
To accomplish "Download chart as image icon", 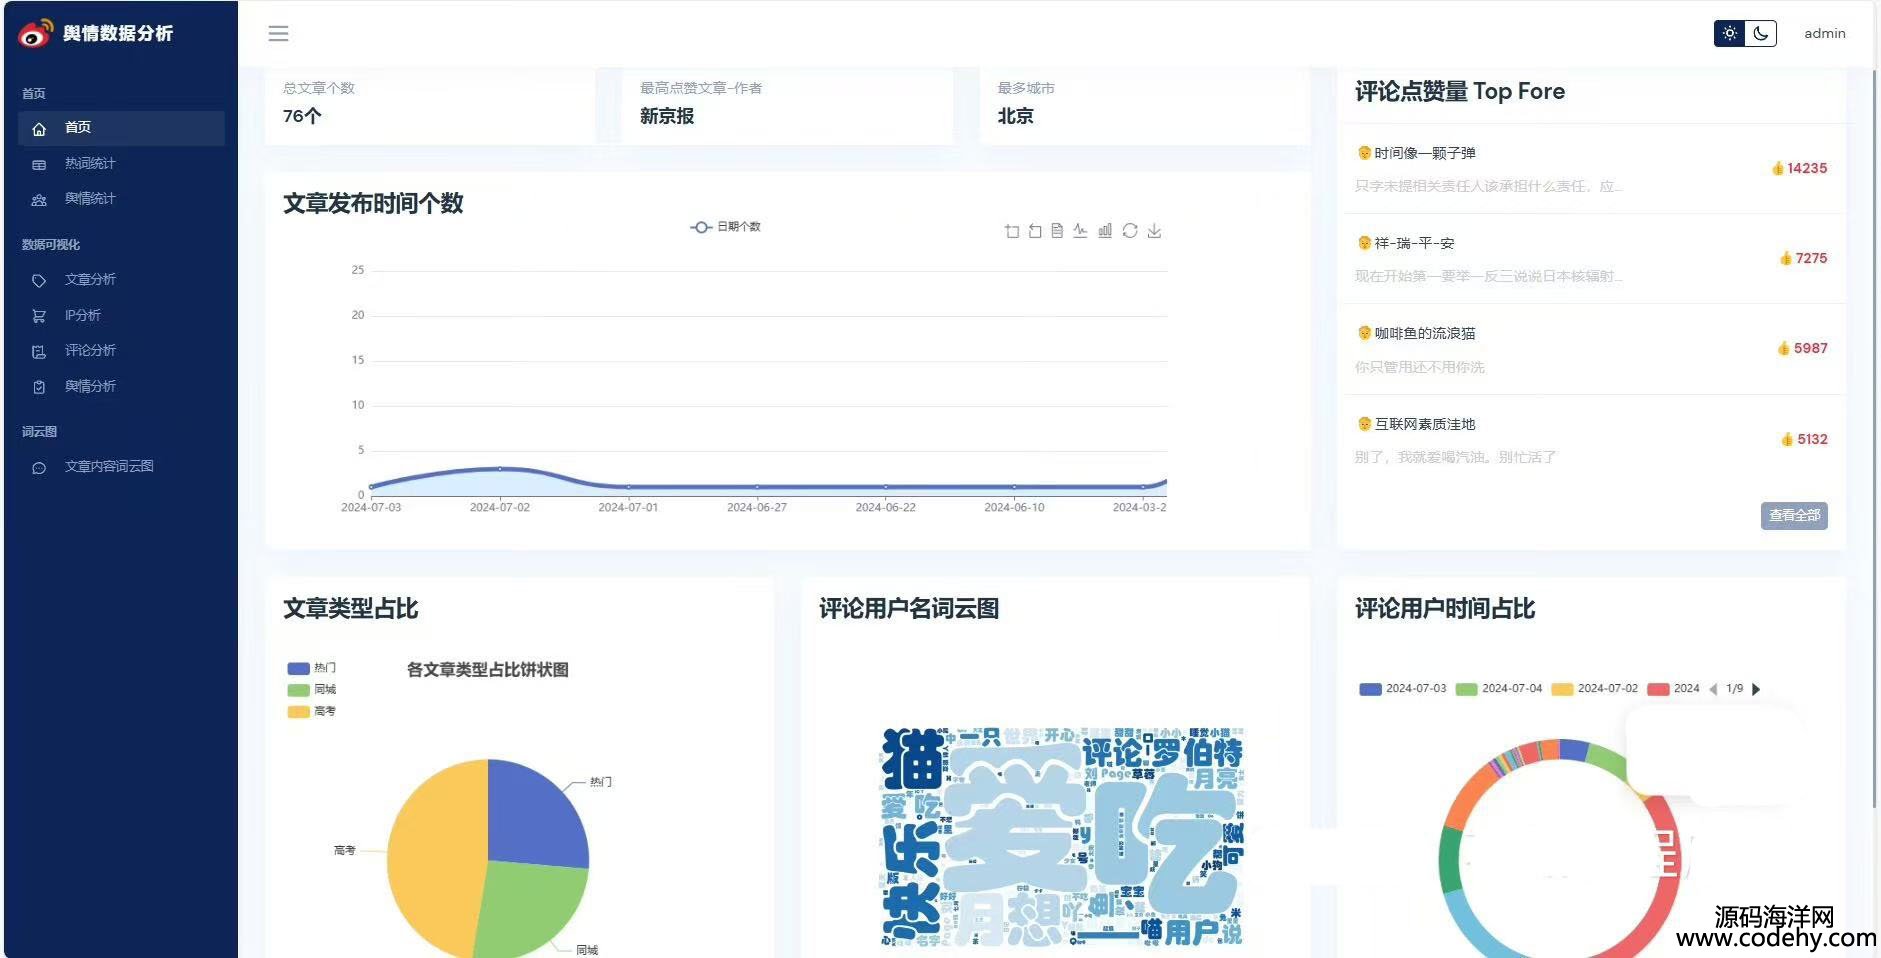I will tap(1154, 231).
